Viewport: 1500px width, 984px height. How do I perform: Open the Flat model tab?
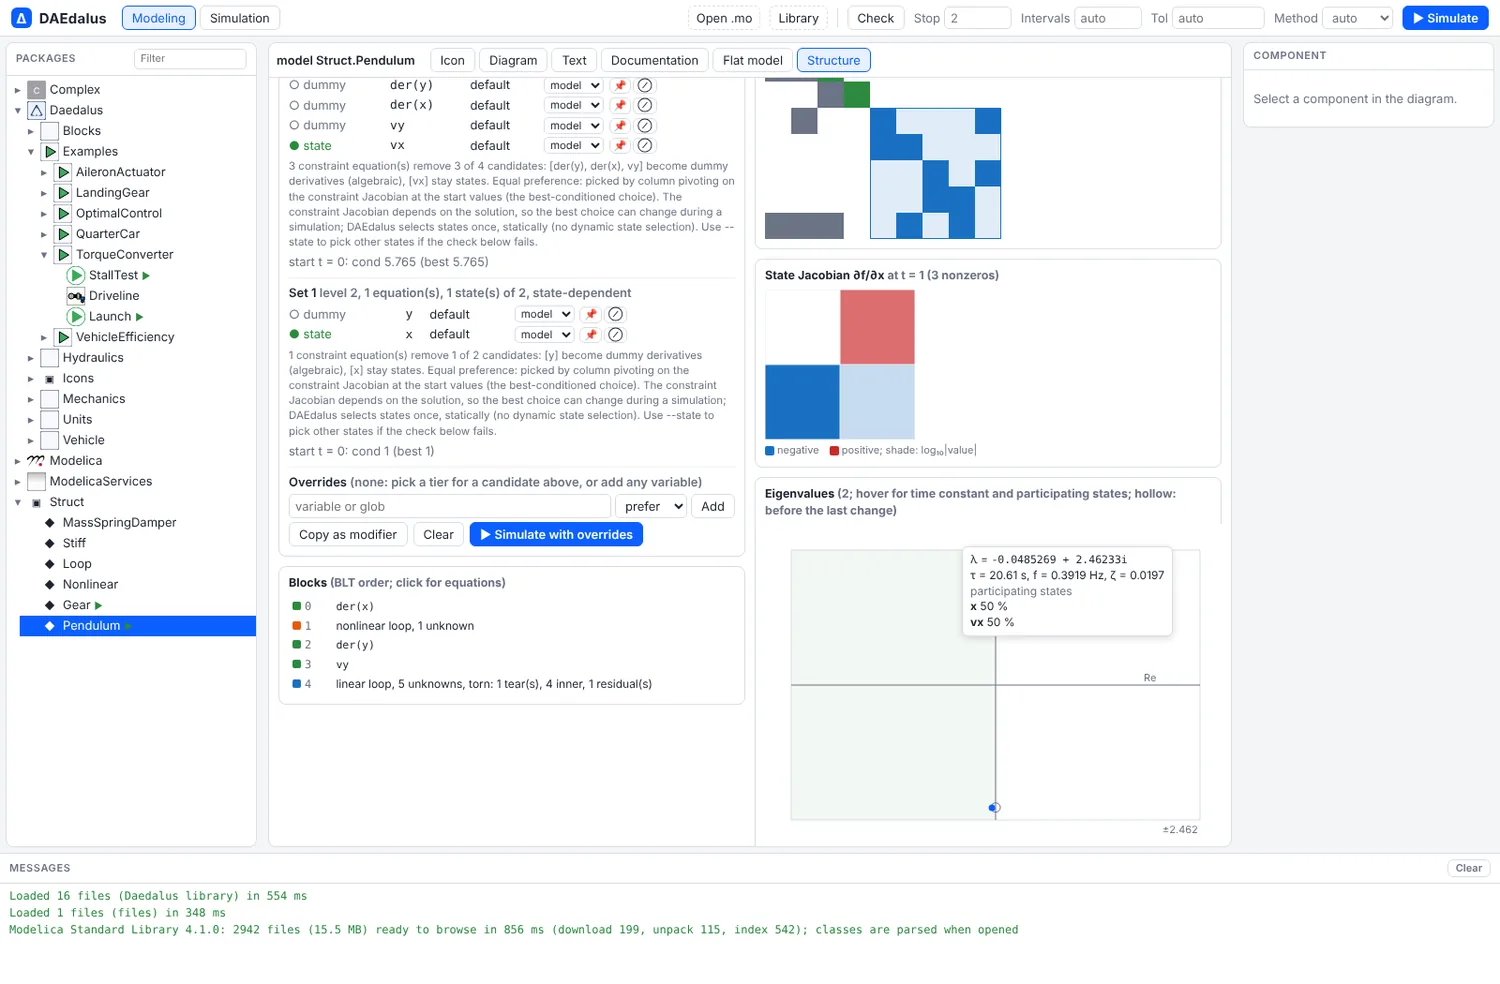pos(753,60)
